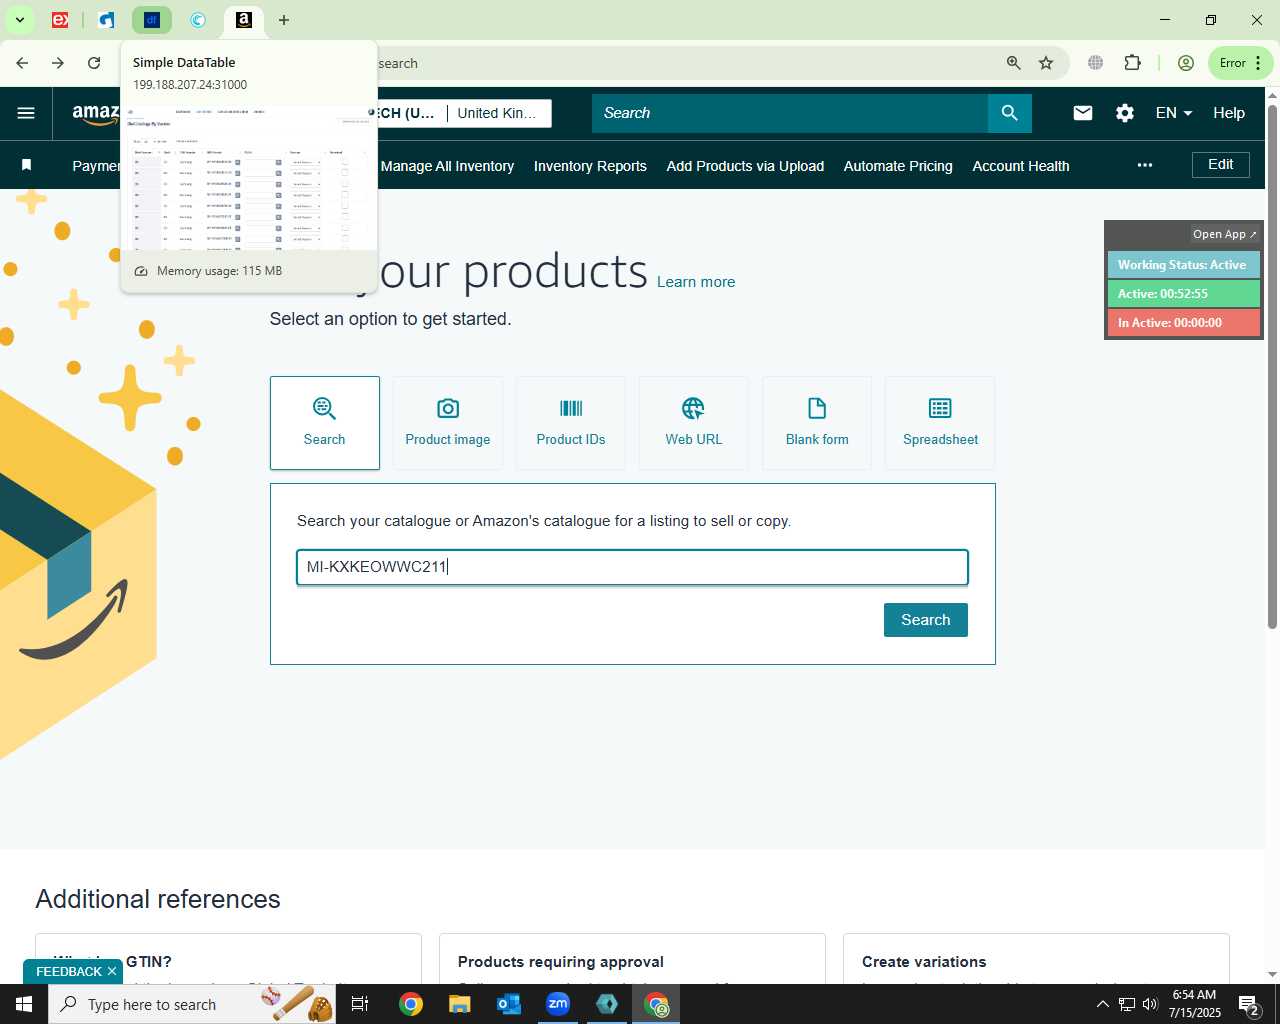
Task: Open Automate Pricing menu item
Action: click(898, 166)
